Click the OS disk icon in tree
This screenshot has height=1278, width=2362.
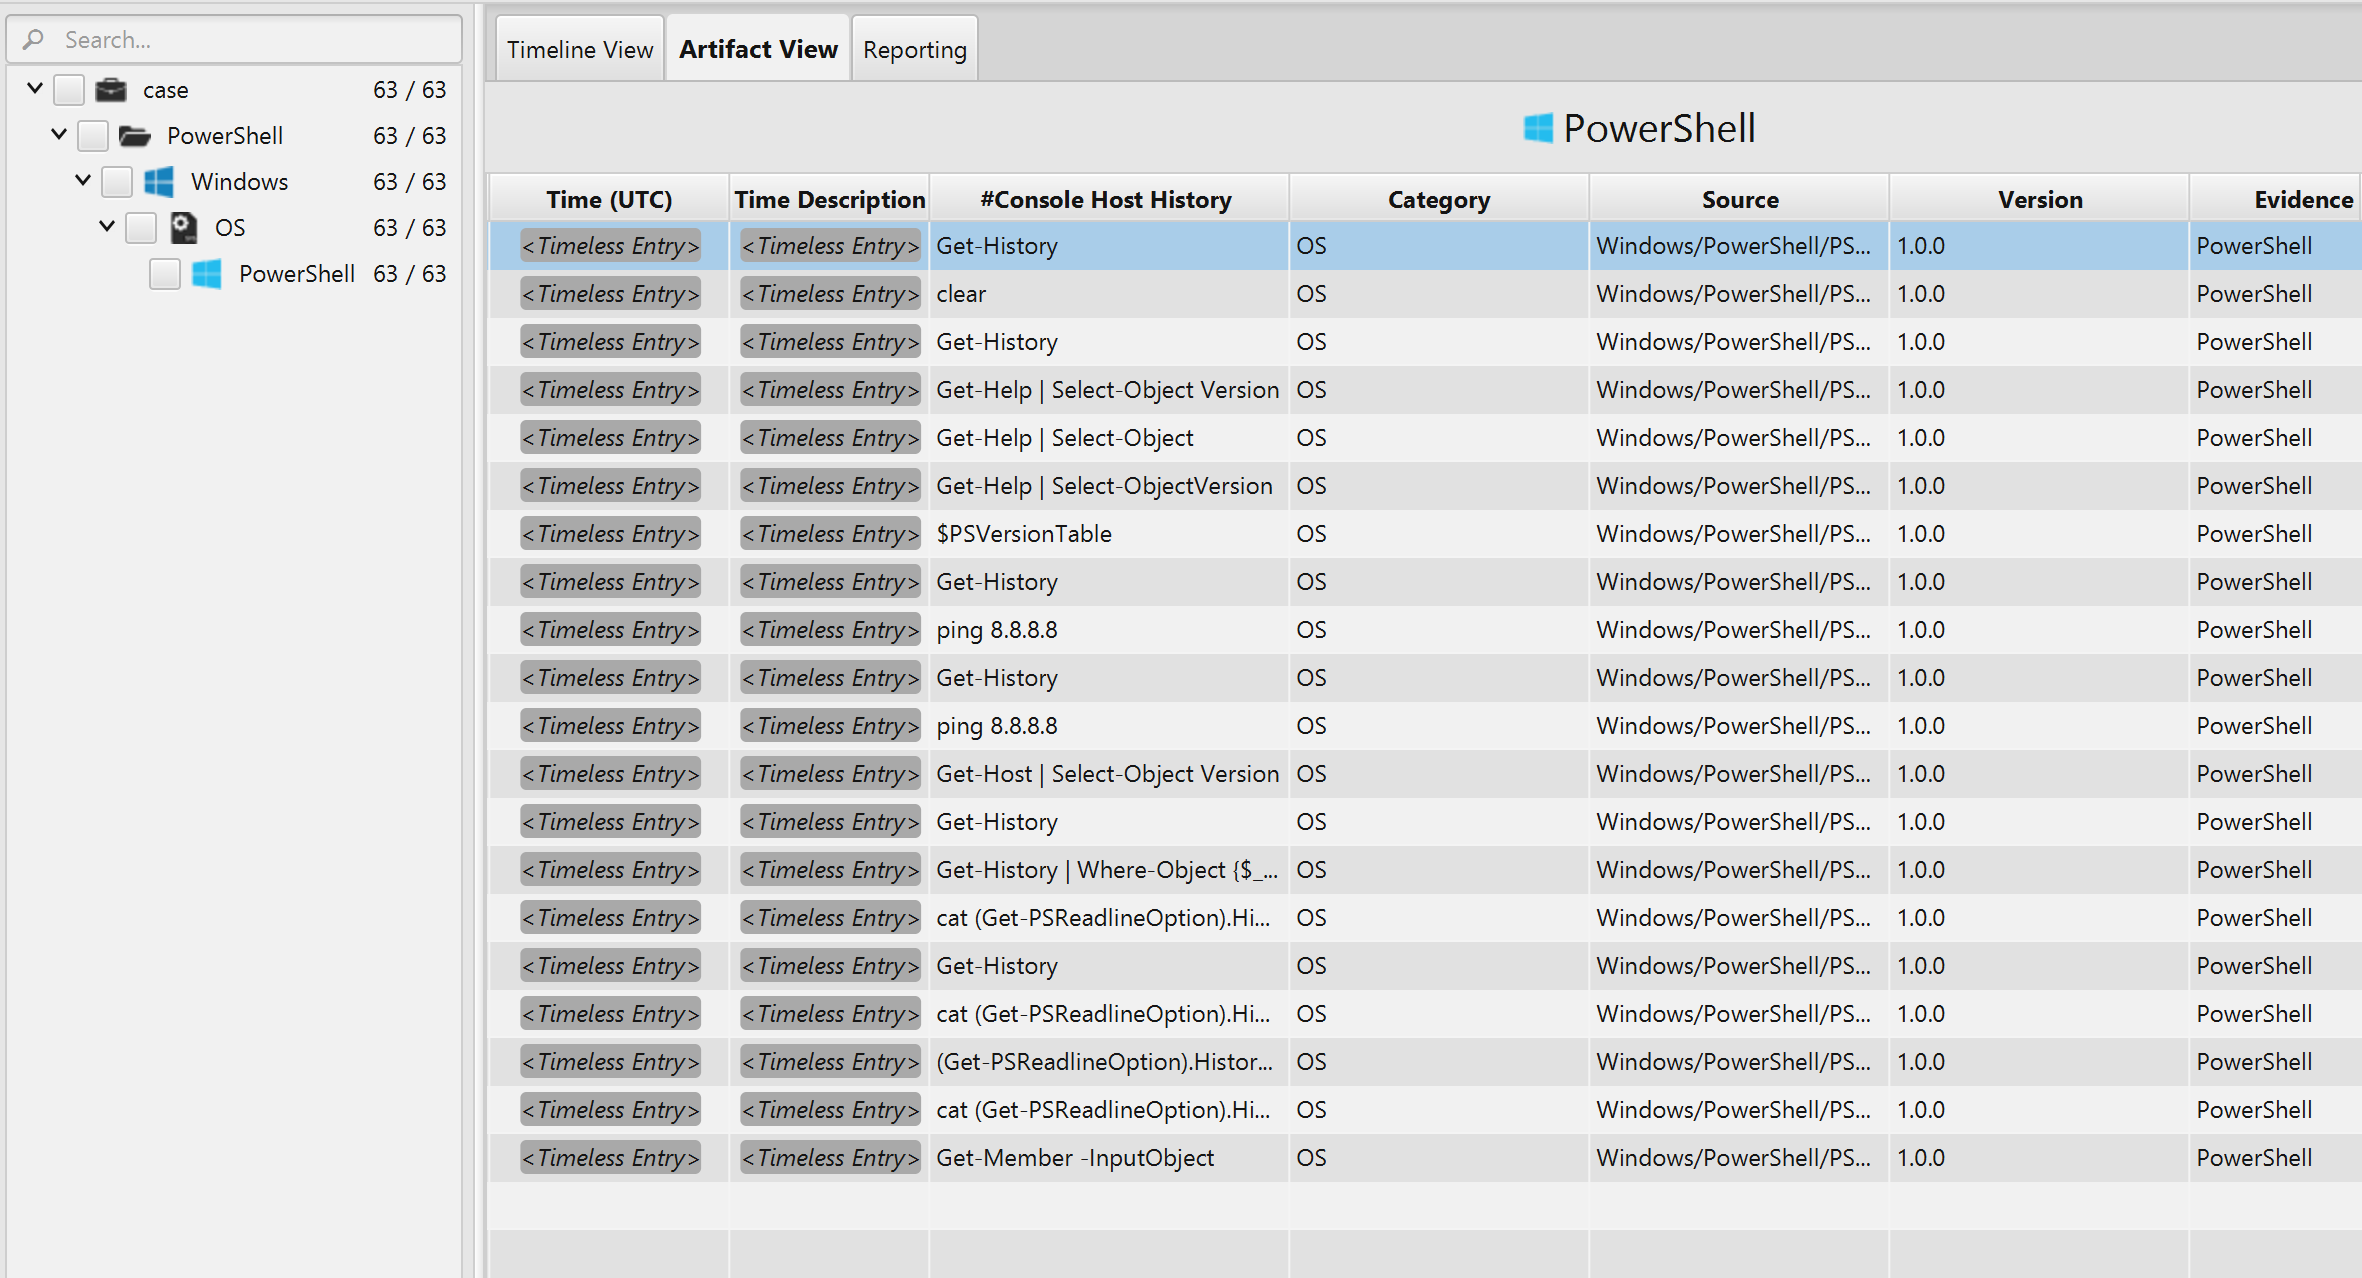183,228
